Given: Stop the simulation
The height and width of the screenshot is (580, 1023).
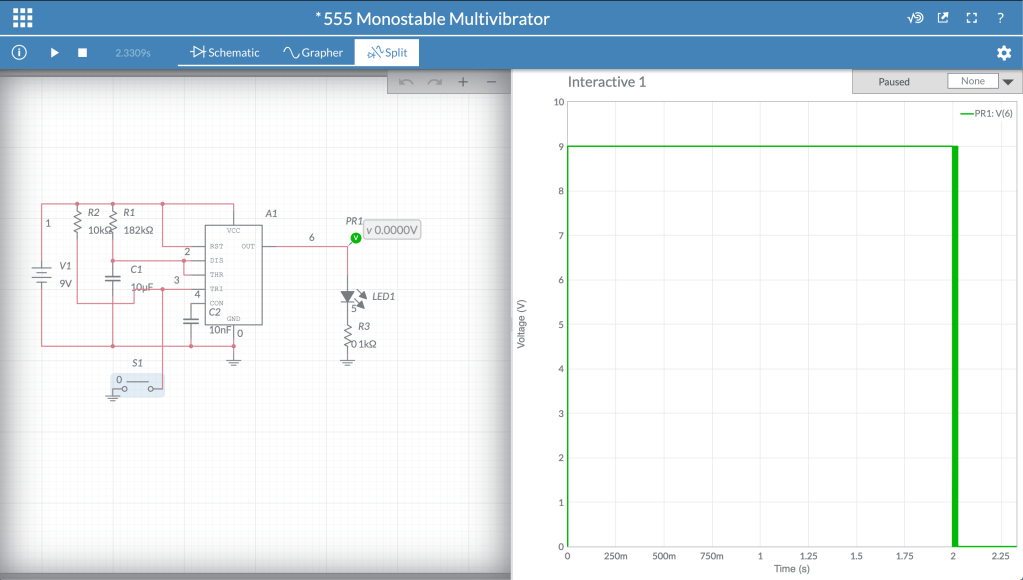Looking at the screenshot, I should pyautogui.click(x=83, y=52).
